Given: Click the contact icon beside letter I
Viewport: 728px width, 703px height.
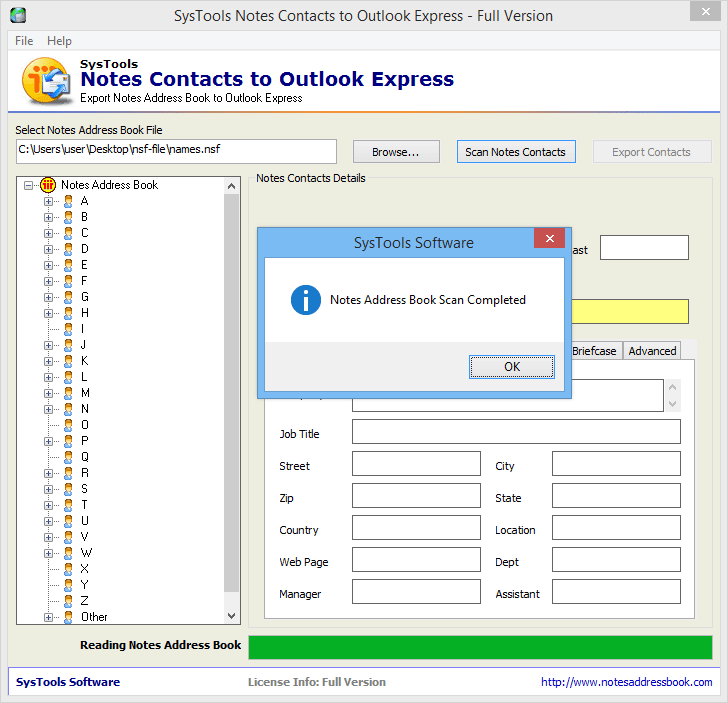Looking at the screenshot, I should click(68, 329).
